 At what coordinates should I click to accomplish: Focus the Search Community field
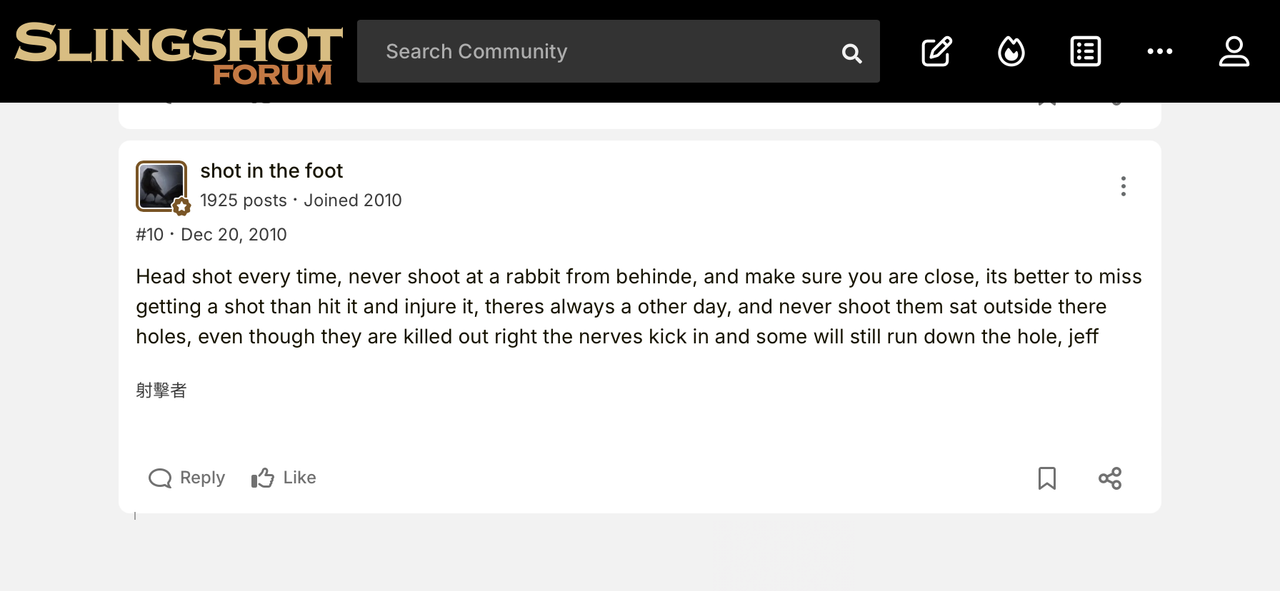tap(600, 51)
